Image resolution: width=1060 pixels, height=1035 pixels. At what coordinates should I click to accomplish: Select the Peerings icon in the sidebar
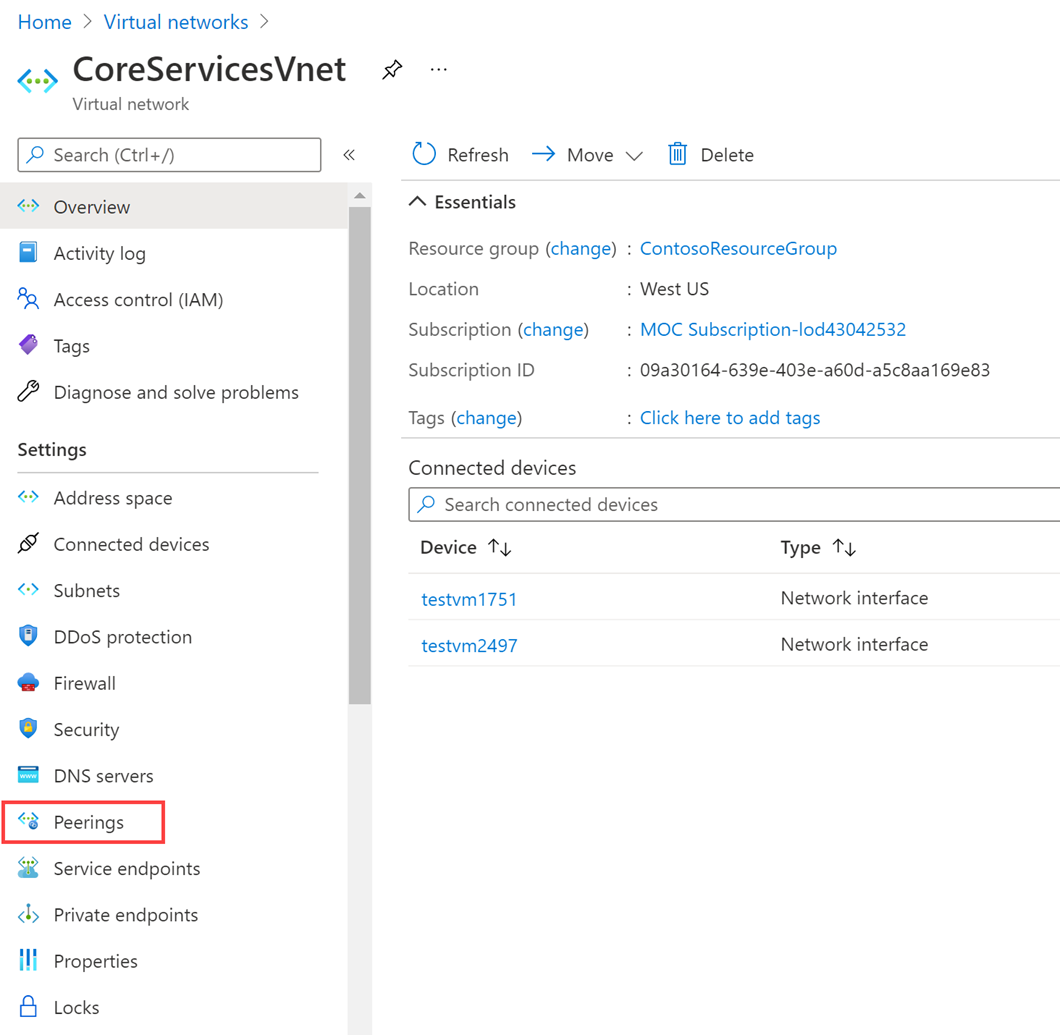click(x=30, y=821)
